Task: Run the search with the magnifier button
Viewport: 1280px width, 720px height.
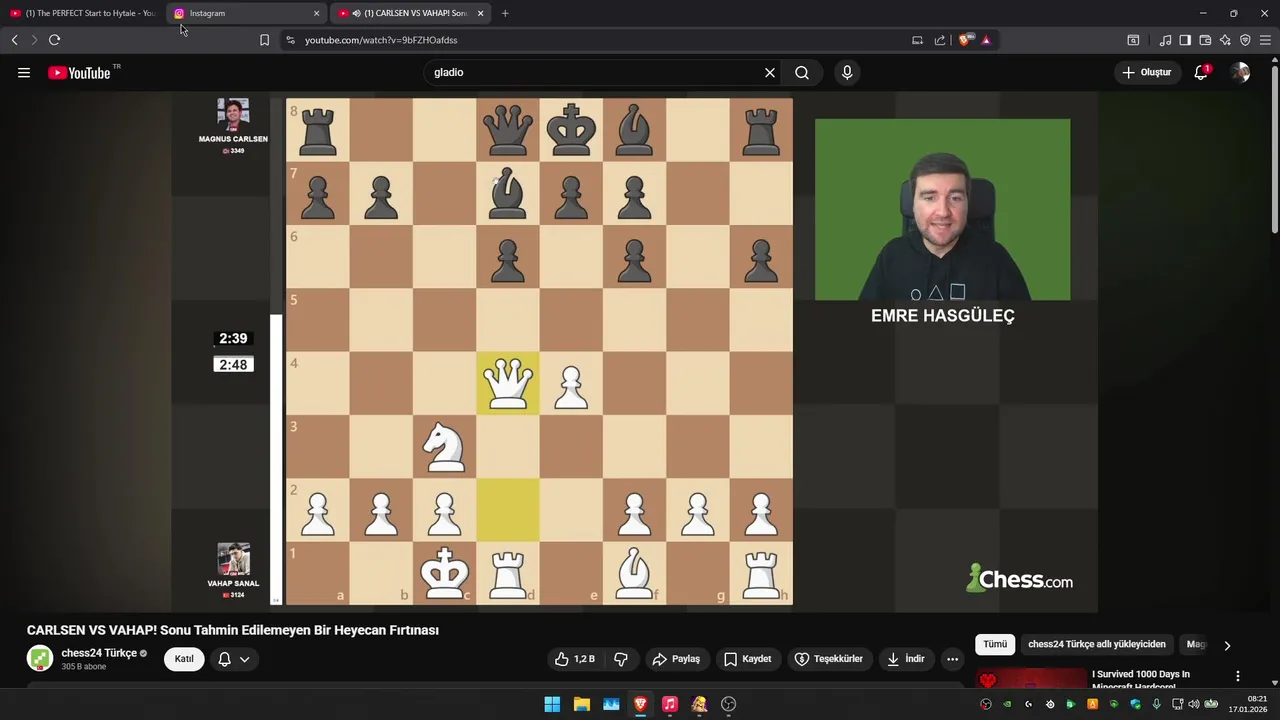Action: (x=802, y=73)
